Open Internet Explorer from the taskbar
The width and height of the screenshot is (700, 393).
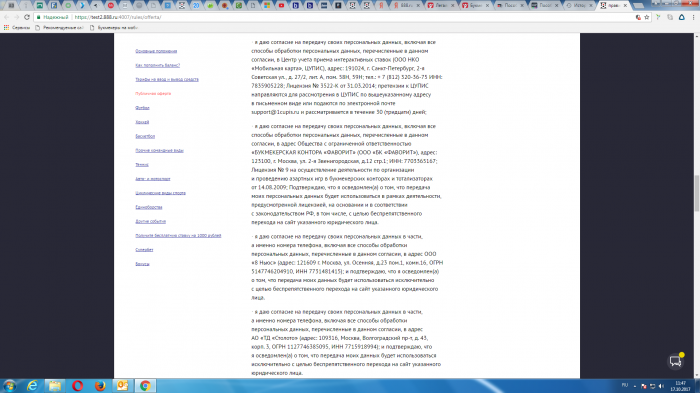tap(32, 385)
